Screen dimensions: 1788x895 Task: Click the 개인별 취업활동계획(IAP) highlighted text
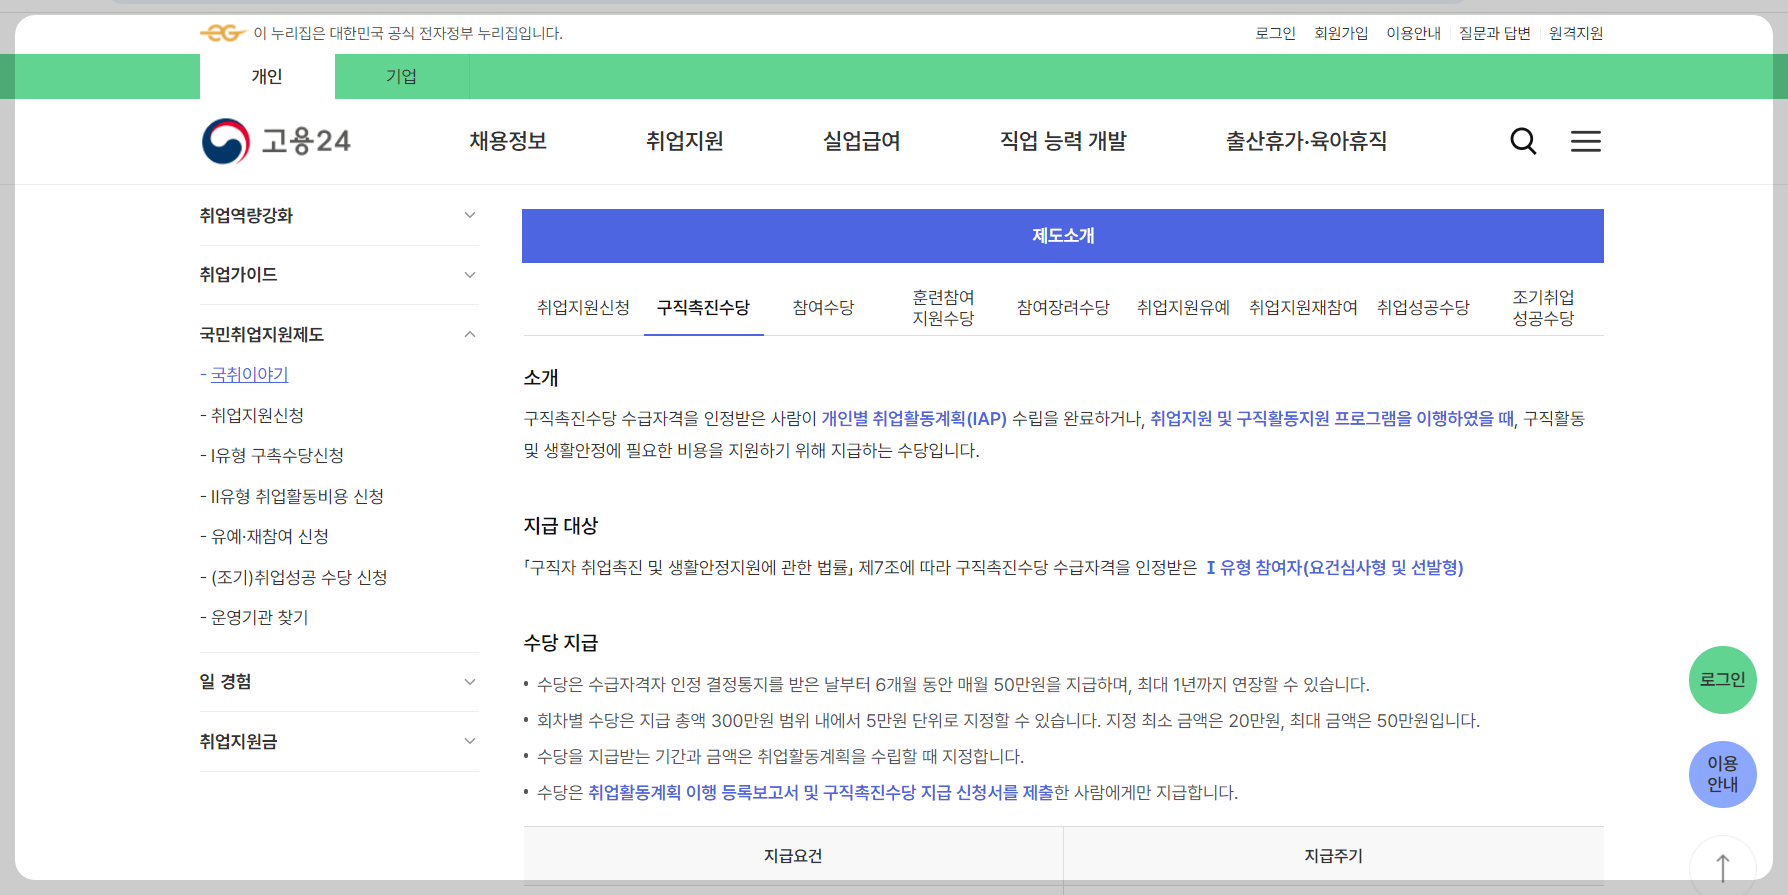pos(914,419)
